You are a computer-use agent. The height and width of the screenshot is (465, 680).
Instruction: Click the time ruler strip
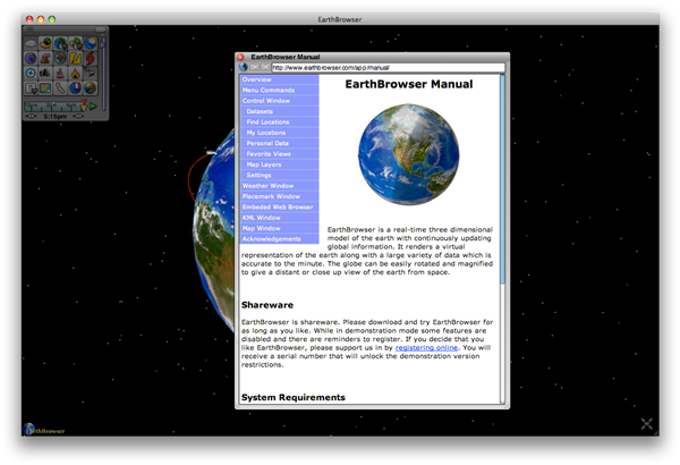pyautogui.click(x=52, y=106)
